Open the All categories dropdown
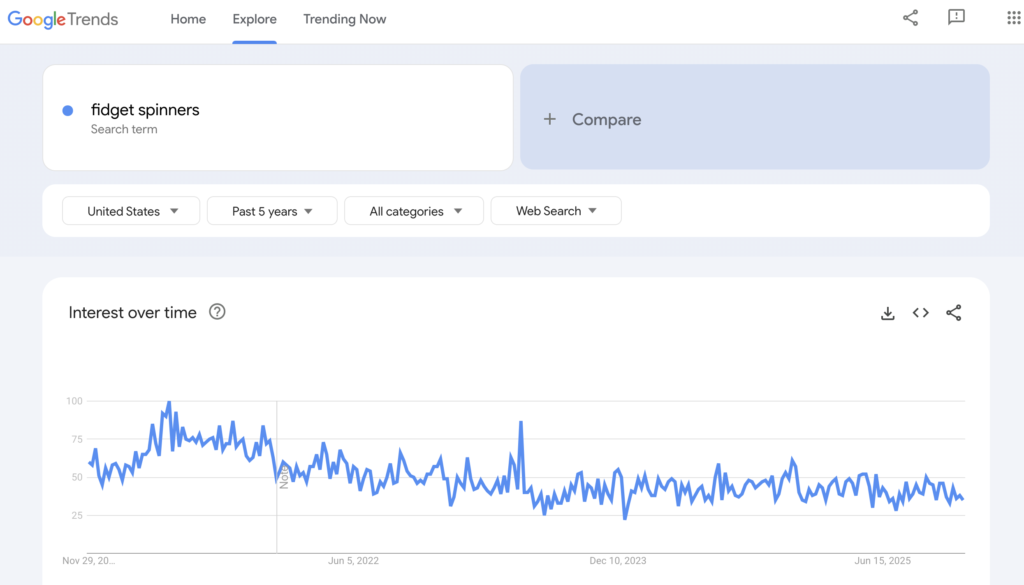This screenshot has width=1024, height=585. [x=413, y=211]
